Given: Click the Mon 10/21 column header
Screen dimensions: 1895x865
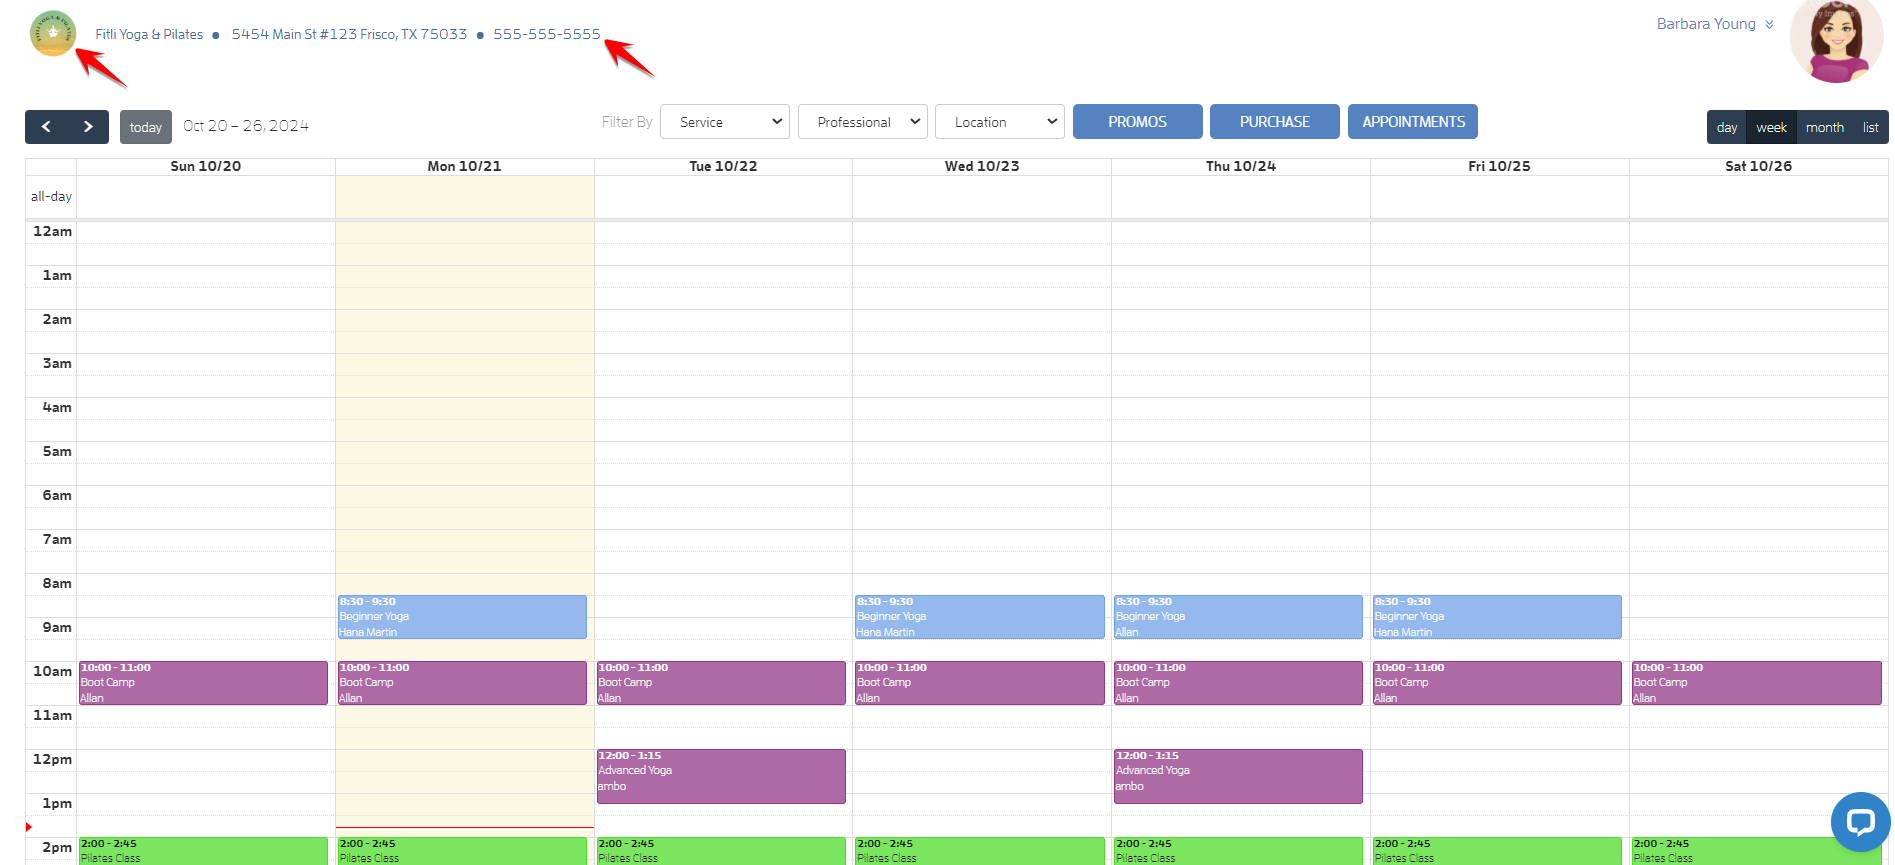Looking at the screenshot, I should 464,166.
